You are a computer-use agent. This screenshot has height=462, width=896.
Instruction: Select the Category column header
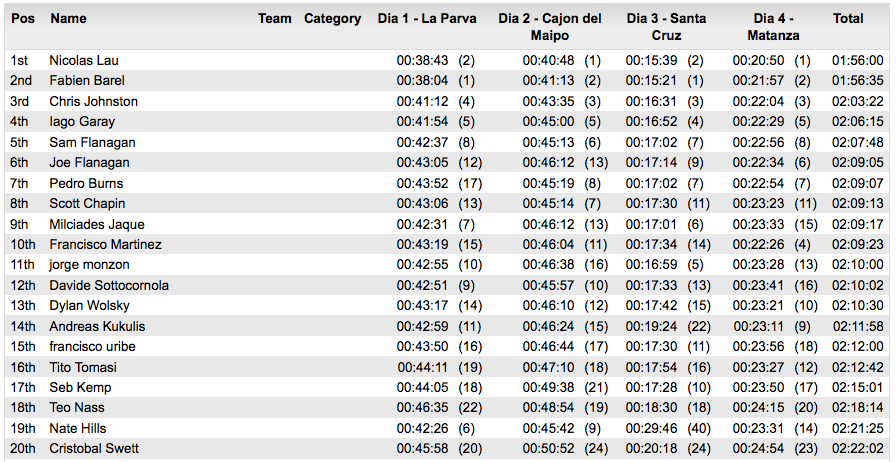click(x=332, y=18)
